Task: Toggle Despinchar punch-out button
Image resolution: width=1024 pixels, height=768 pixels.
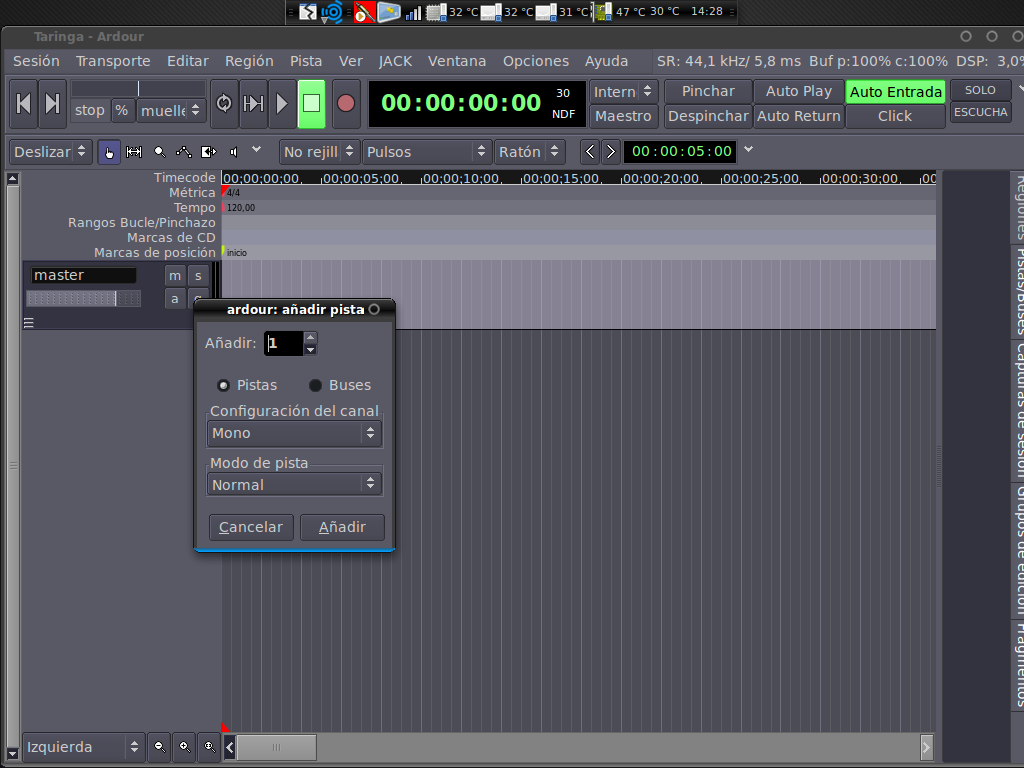Action: (x=709, y=116)
